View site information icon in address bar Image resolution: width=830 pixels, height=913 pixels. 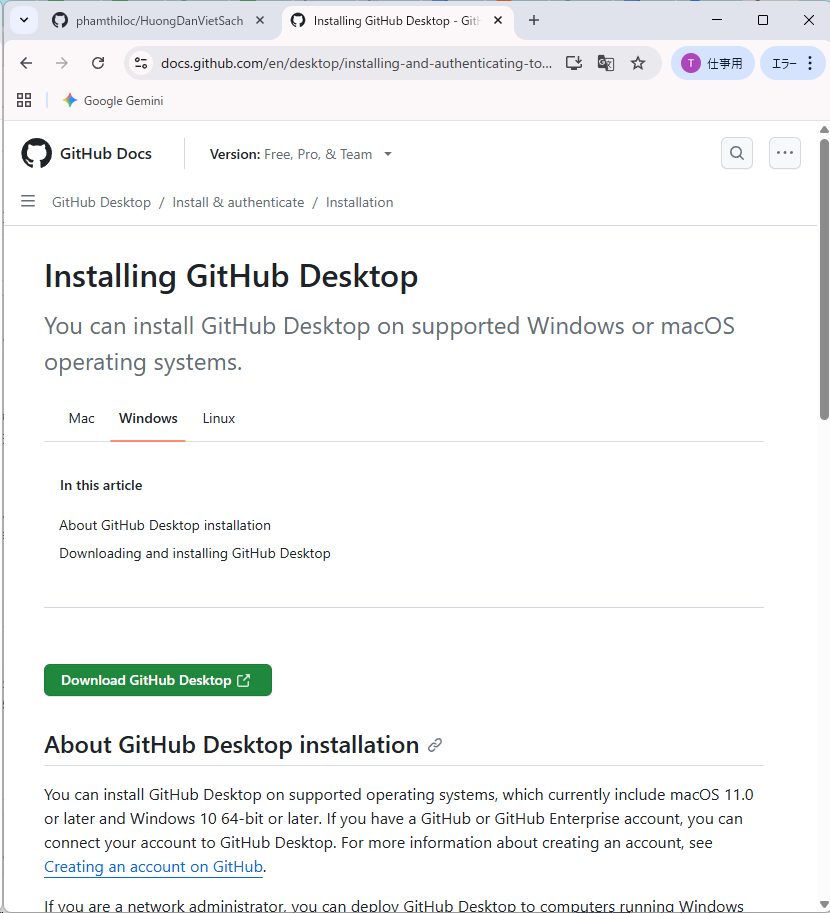[x=141, y=63]
